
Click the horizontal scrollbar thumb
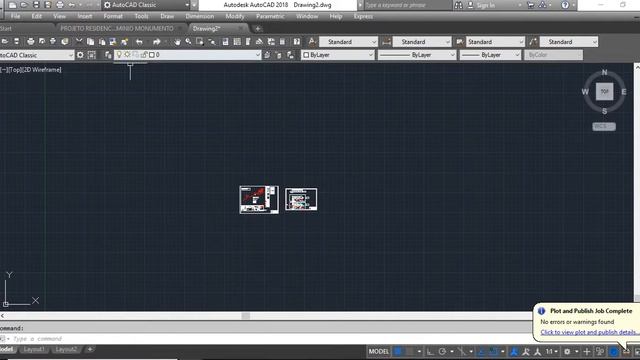pyautogui.click(x=246, y=316)
